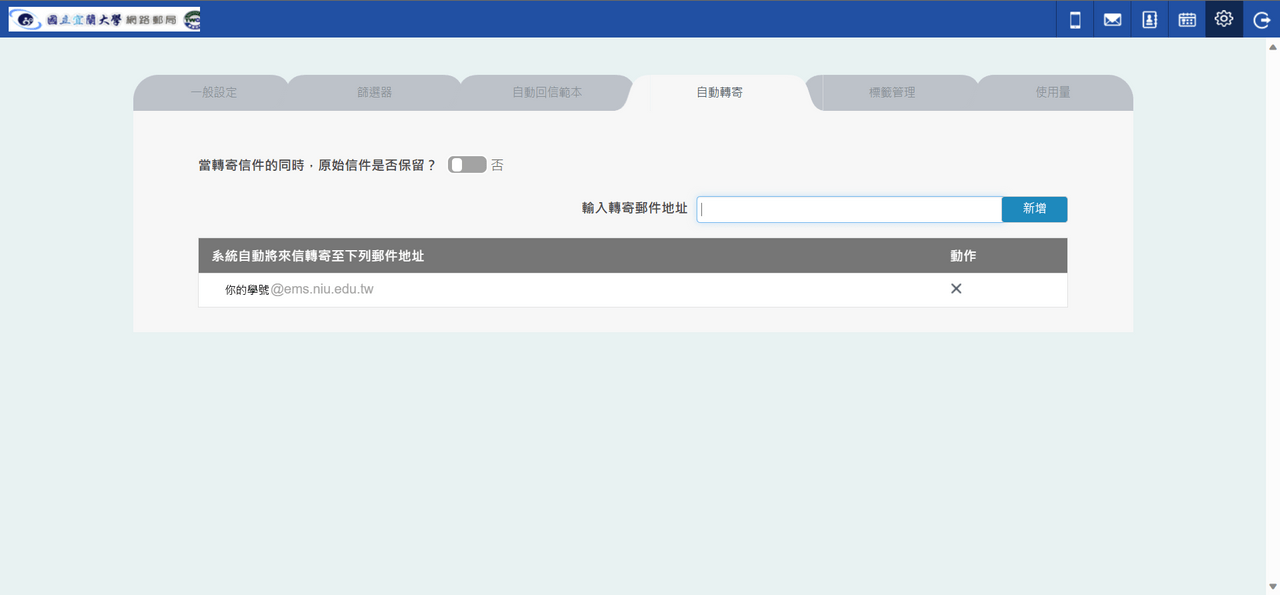Click the university webmail logo
Viewport: 1280px width, 595px height.
[104, 19]
